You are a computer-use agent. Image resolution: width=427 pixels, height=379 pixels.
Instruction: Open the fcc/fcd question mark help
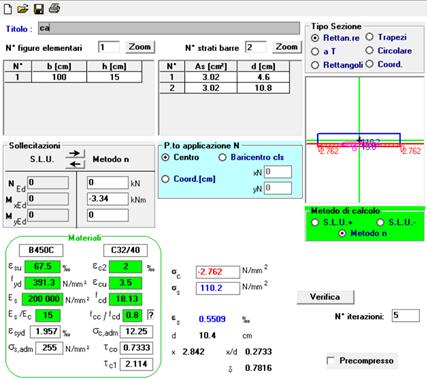pos(151,315)
